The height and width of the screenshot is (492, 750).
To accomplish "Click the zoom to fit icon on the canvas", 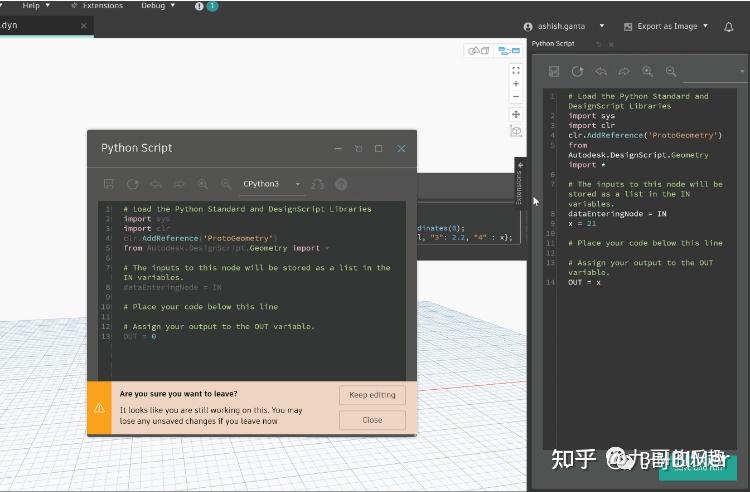I will point(516,70).
